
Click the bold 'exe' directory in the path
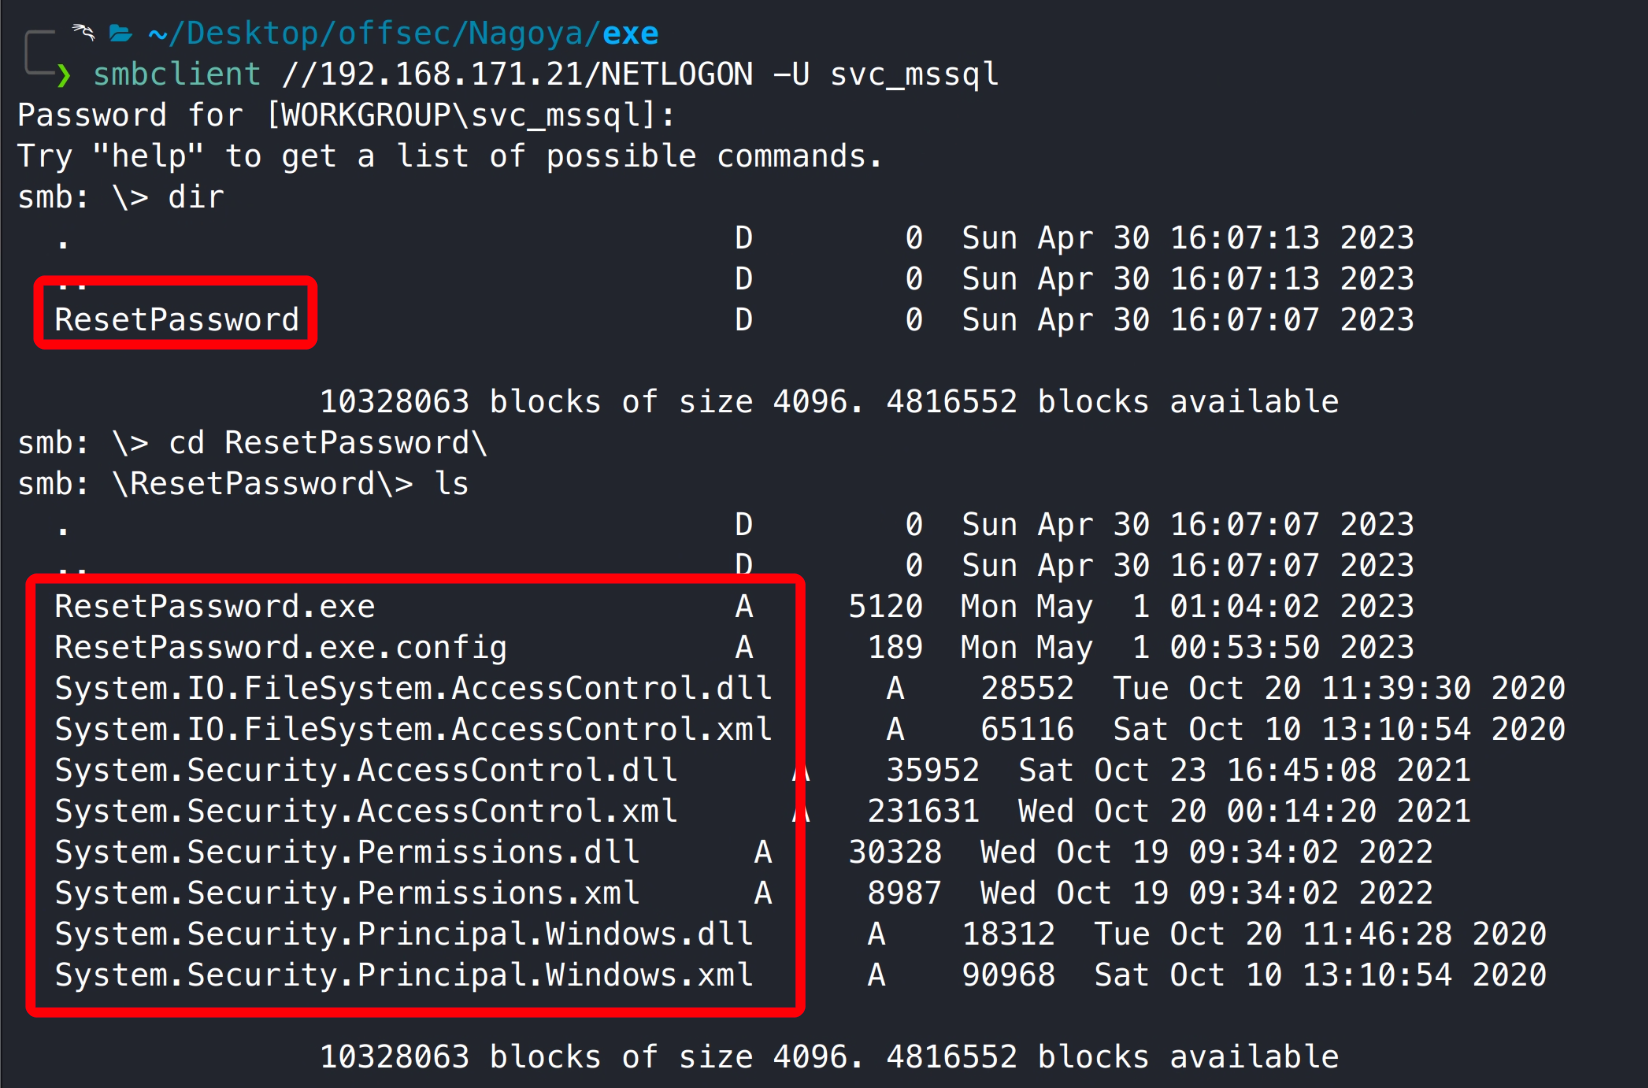tap(630, 34)
